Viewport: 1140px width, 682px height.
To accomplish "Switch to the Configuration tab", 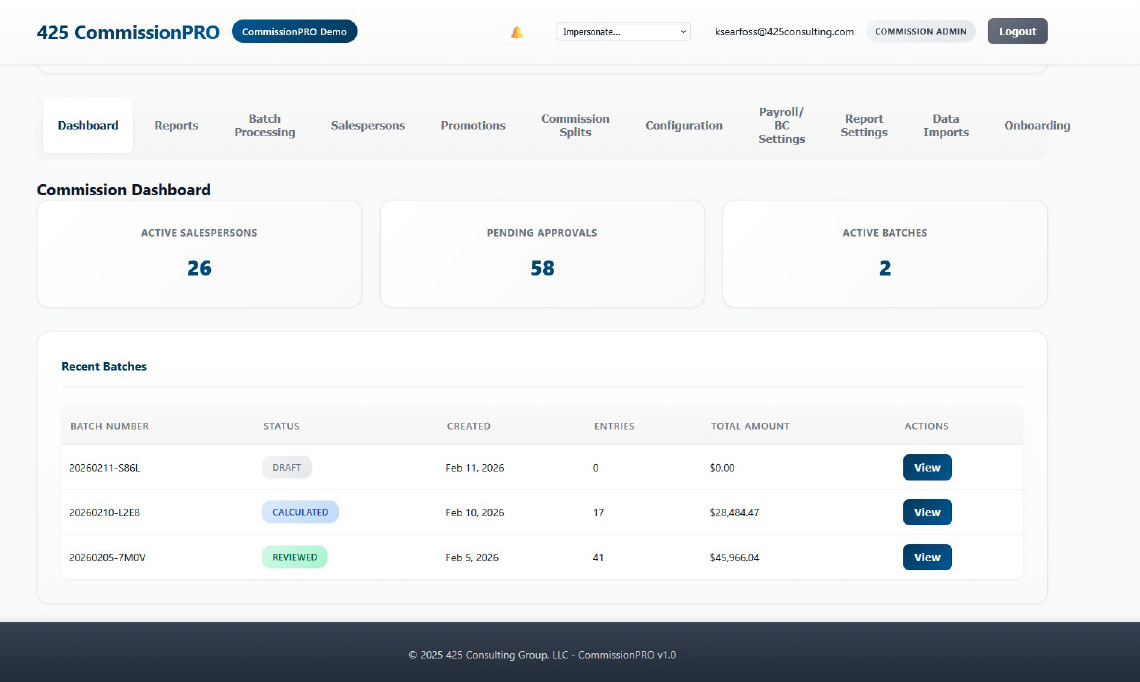I will 684,126.
